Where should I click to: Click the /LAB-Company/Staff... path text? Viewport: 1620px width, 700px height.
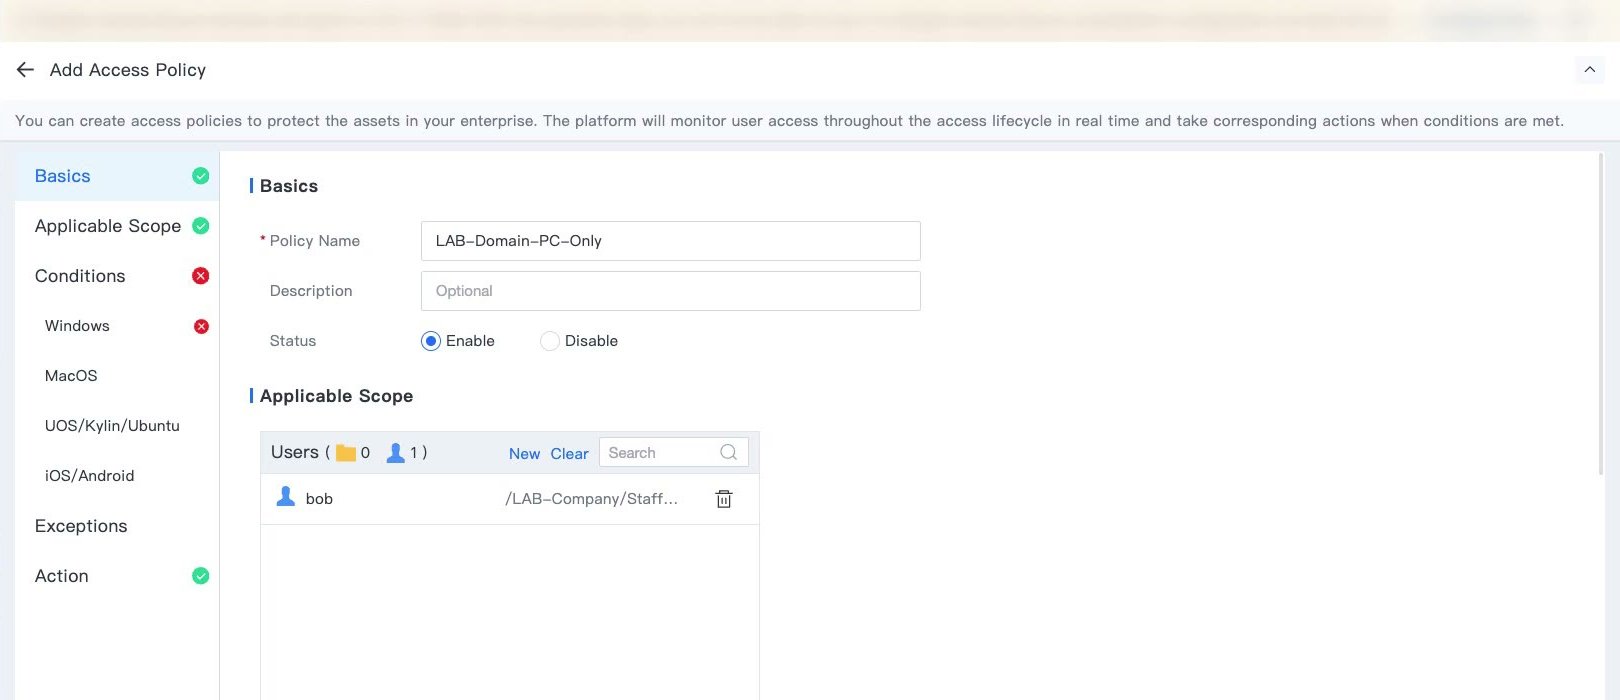[591, 499]
